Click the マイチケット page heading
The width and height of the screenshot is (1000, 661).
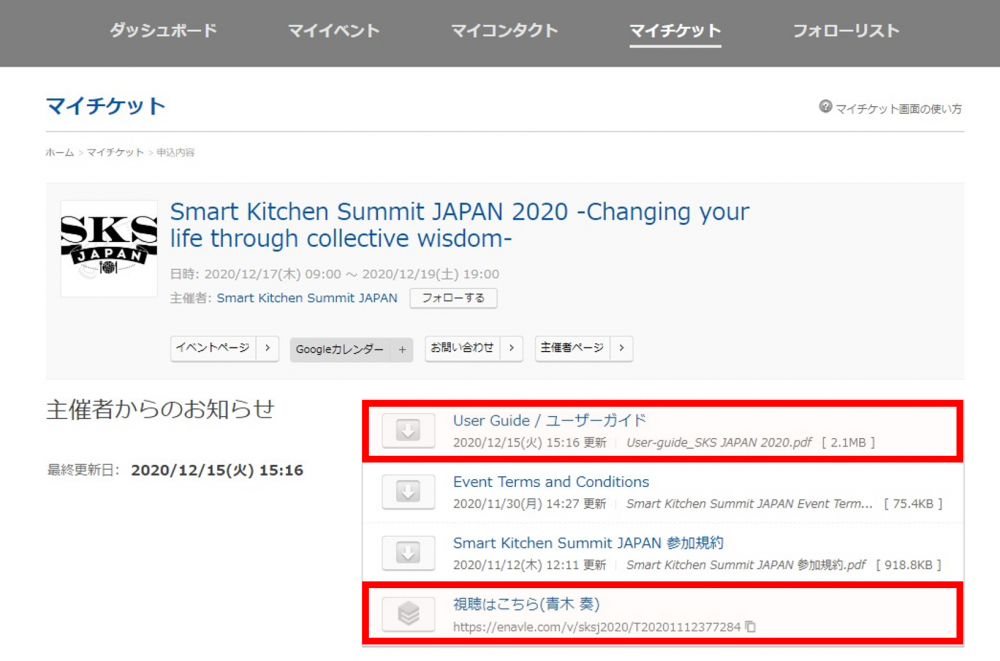pyautogui.click(x=106, y=106)
